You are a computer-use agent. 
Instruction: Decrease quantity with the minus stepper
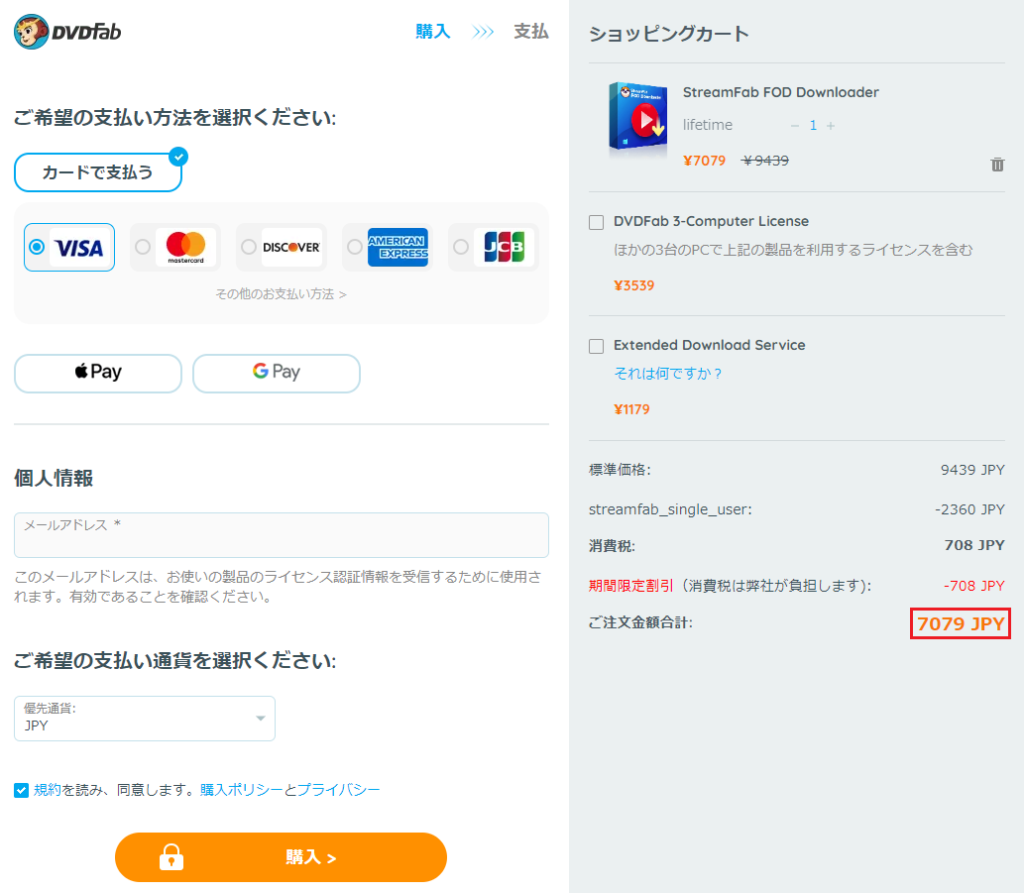coord(795,125)
